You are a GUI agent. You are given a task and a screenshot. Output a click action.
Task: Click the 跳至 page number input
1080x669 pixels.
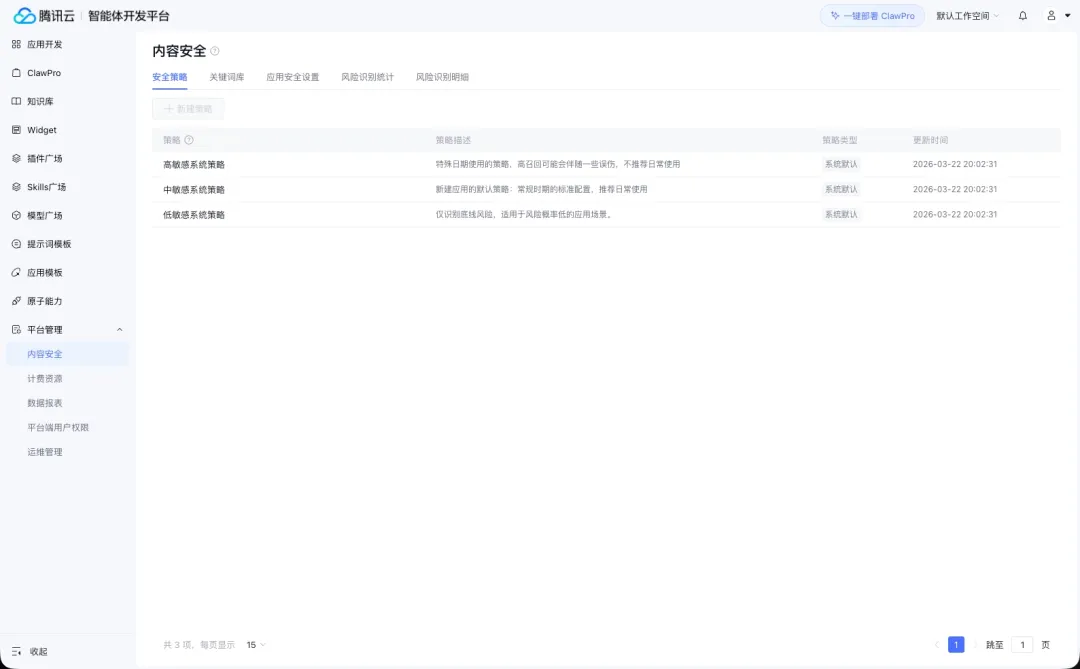pos(1022,645)
